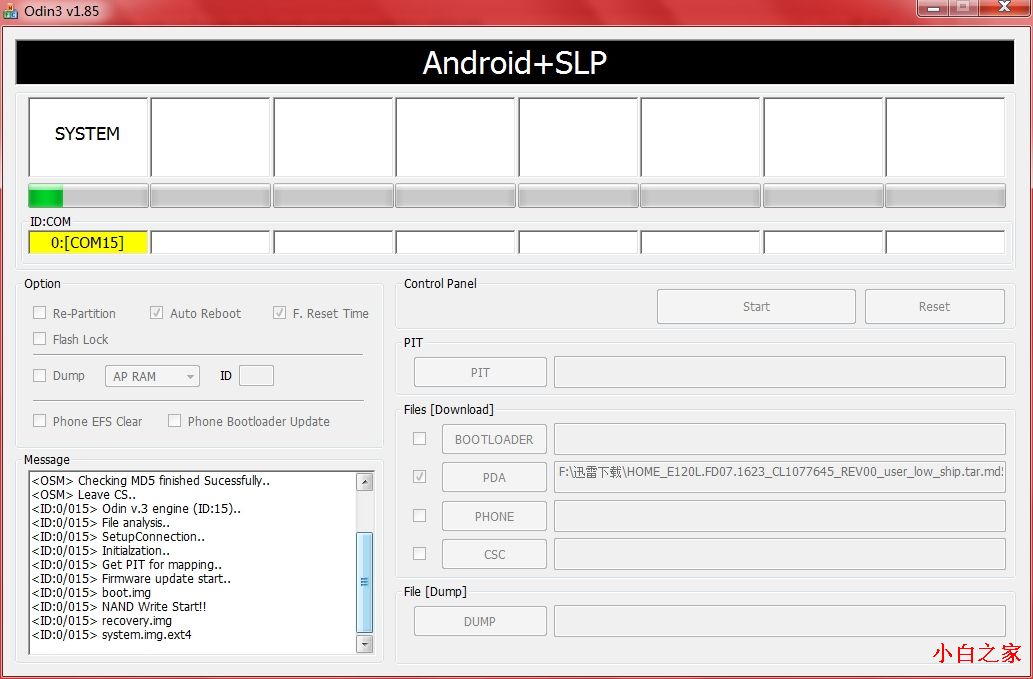The image size is (1033, 679).
Task: Click the BOOTLOADER file path field
Action: (780, 439)
